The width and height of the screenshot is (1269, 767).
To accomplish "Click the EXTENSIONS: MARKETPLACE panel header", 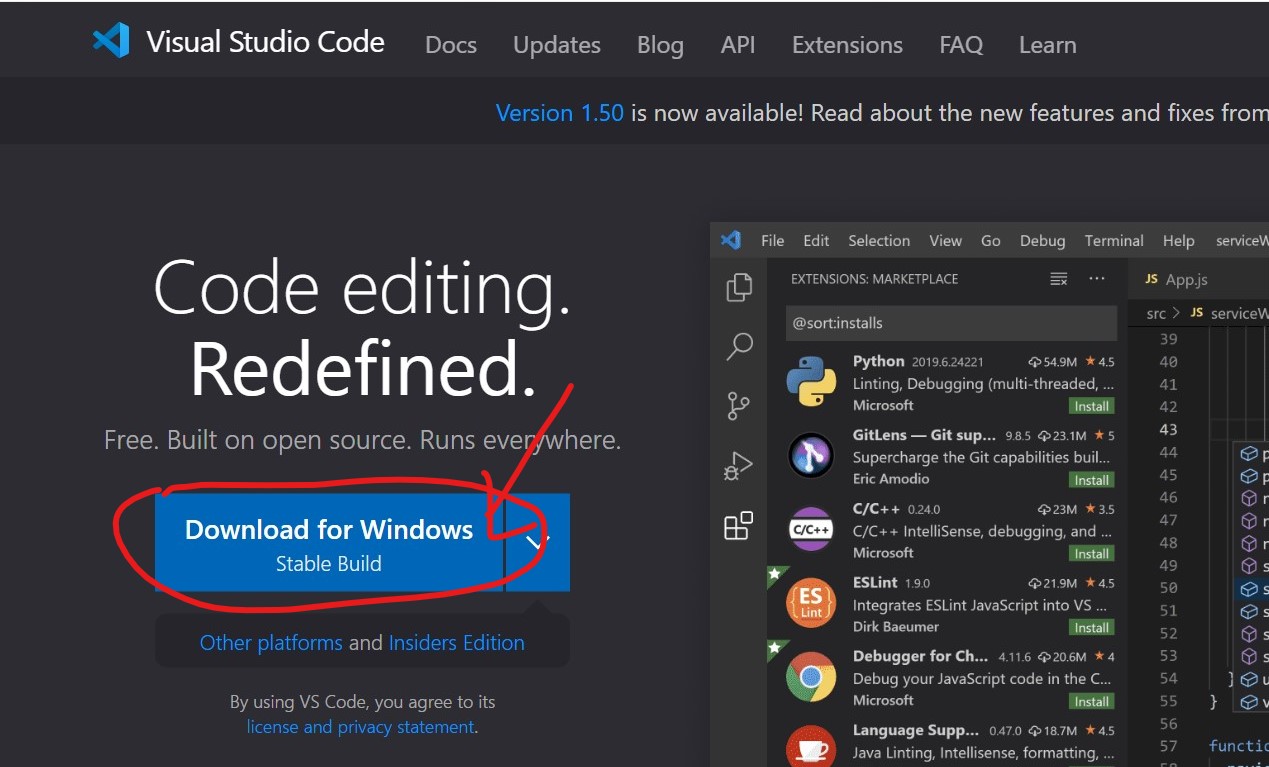I will tap(874, 279).
